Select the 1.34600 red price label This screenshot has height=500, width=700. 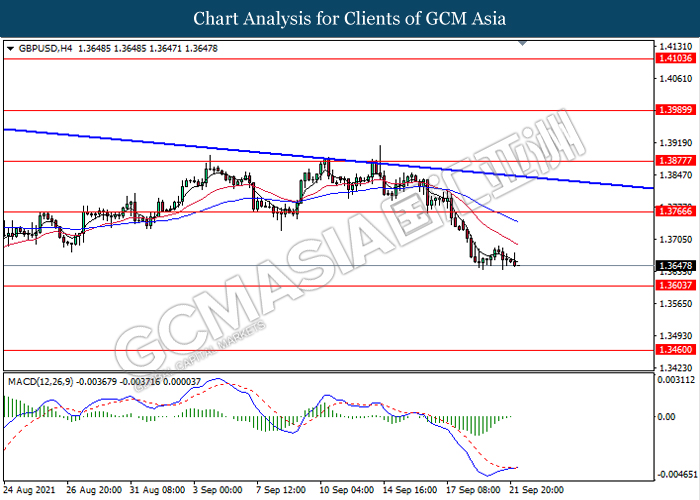(675, 350)
